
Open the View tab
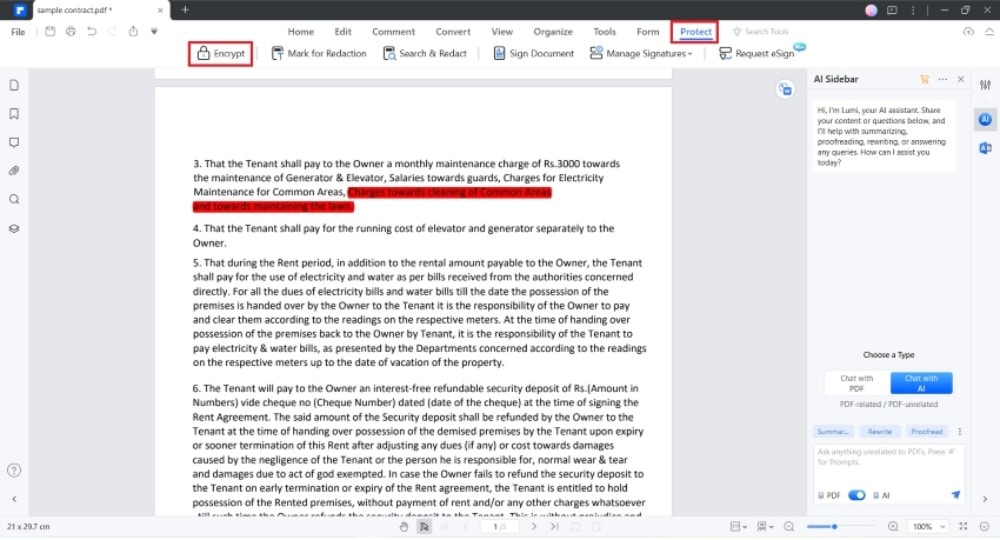[502, 31]
